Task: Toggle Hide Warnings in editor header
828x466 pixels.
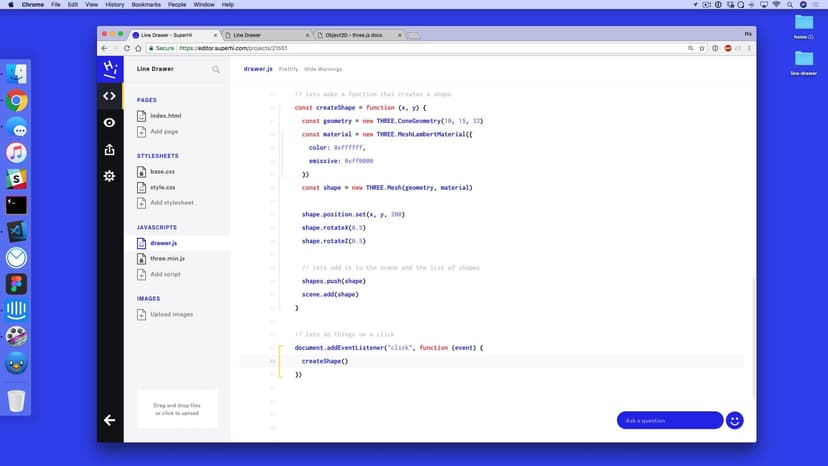Action: point(323,69)
